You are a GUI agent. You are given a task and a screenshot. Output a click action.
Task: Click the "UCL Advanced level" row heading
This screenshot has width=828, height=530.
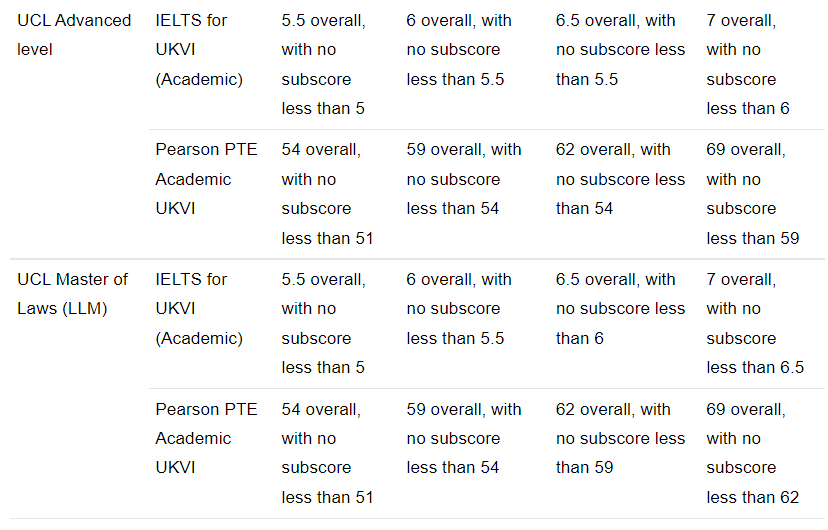(74, 35)
